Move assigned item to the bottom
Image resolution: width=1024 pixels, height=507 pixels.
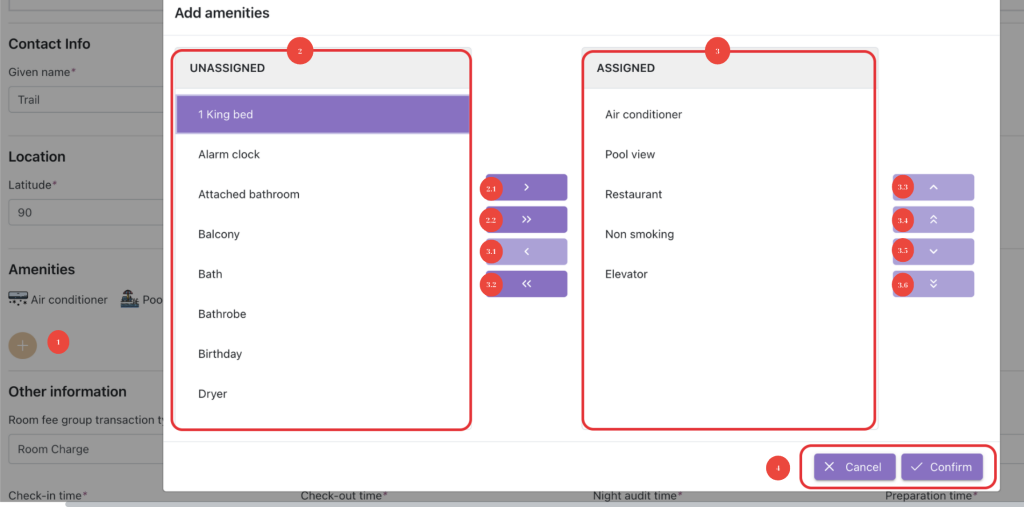click(x=934, y=284)
